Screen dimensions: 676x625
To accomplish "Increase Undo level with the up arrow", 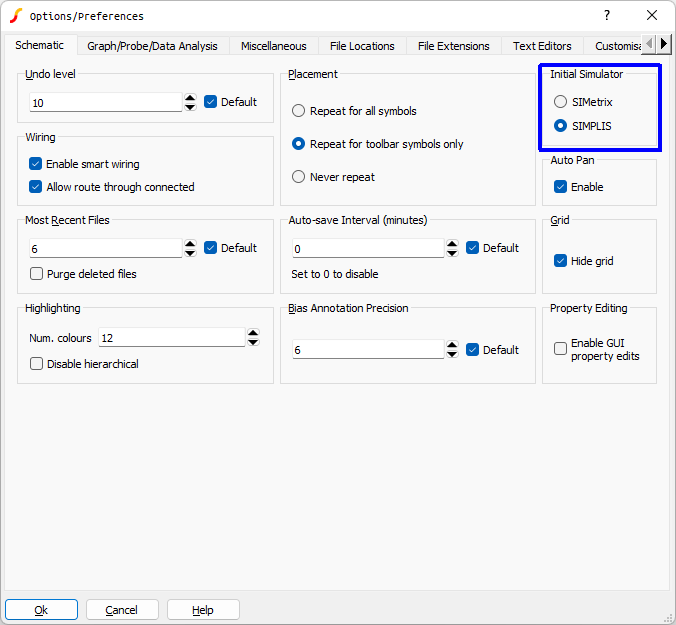I will [x=190, y=97].
